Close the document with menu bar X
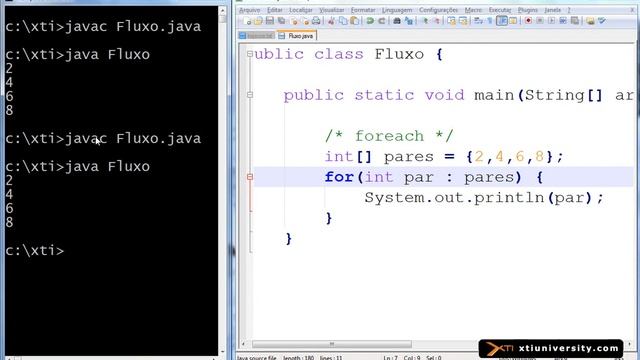 pos(632,10)
